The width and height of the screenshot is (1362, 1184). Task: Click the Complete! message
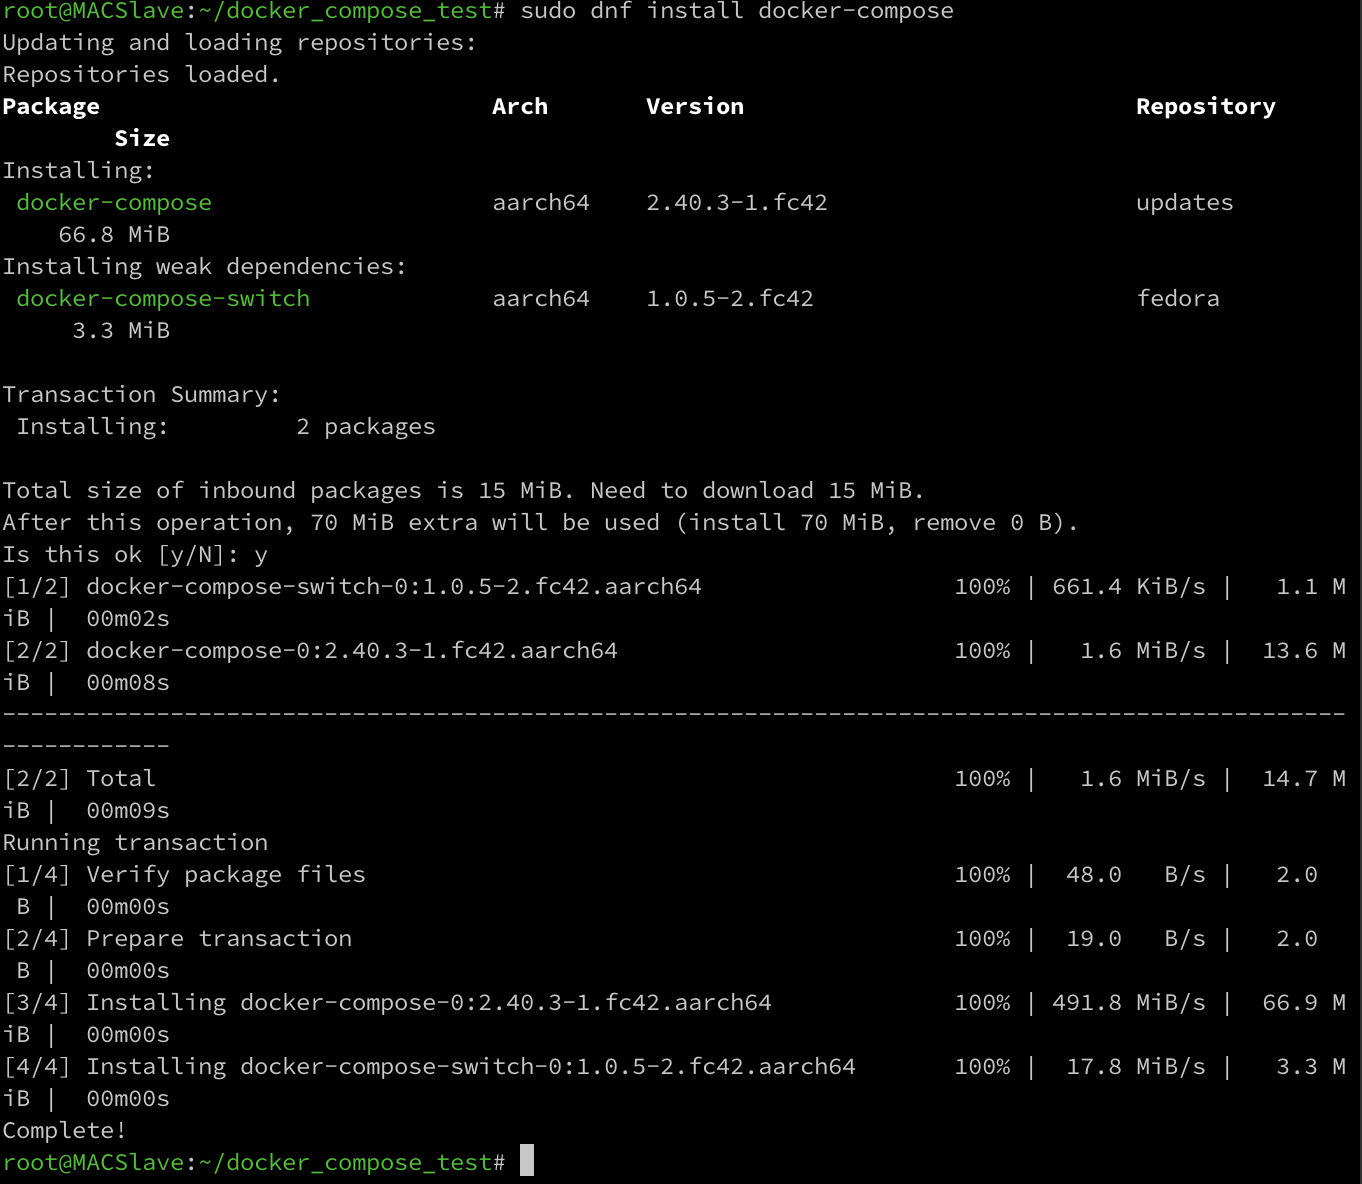click(x=64, y=1130)
